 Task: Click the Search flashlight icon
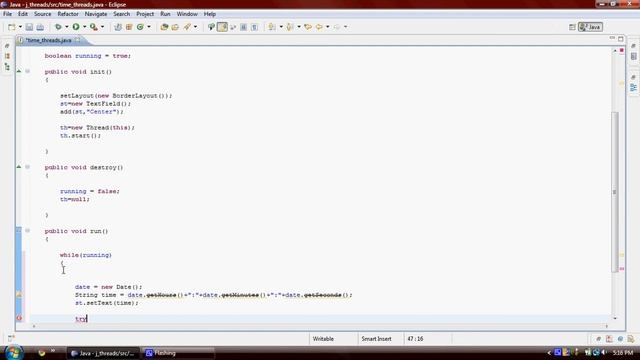187,27
